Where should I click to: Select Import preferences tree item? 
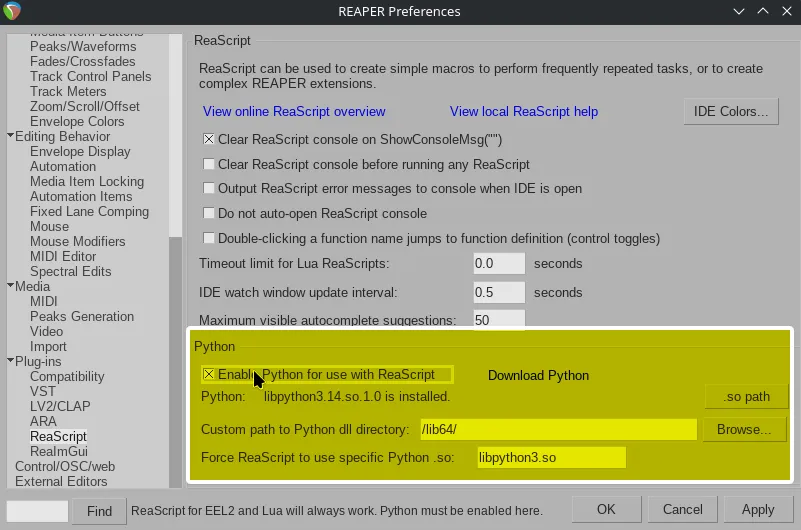point(48,347)
